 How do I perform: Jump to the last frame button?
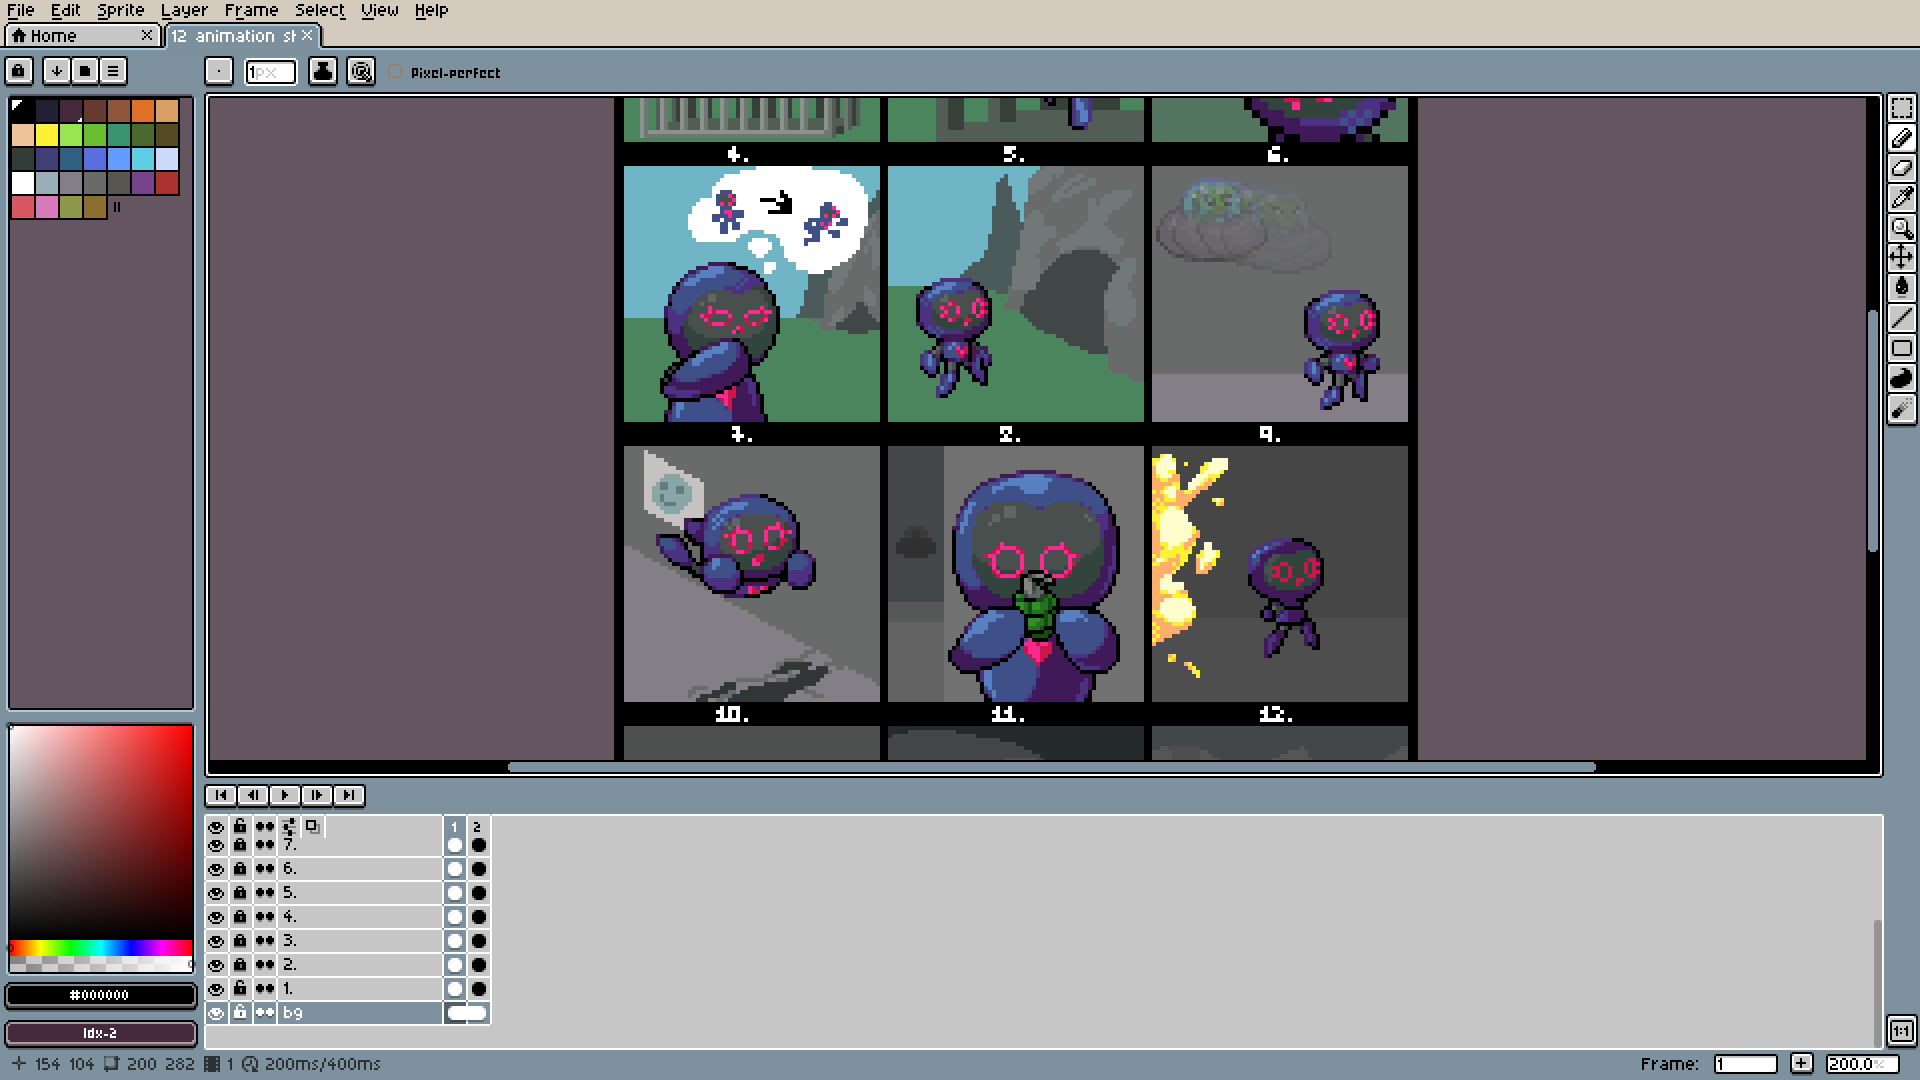point(349,795)
